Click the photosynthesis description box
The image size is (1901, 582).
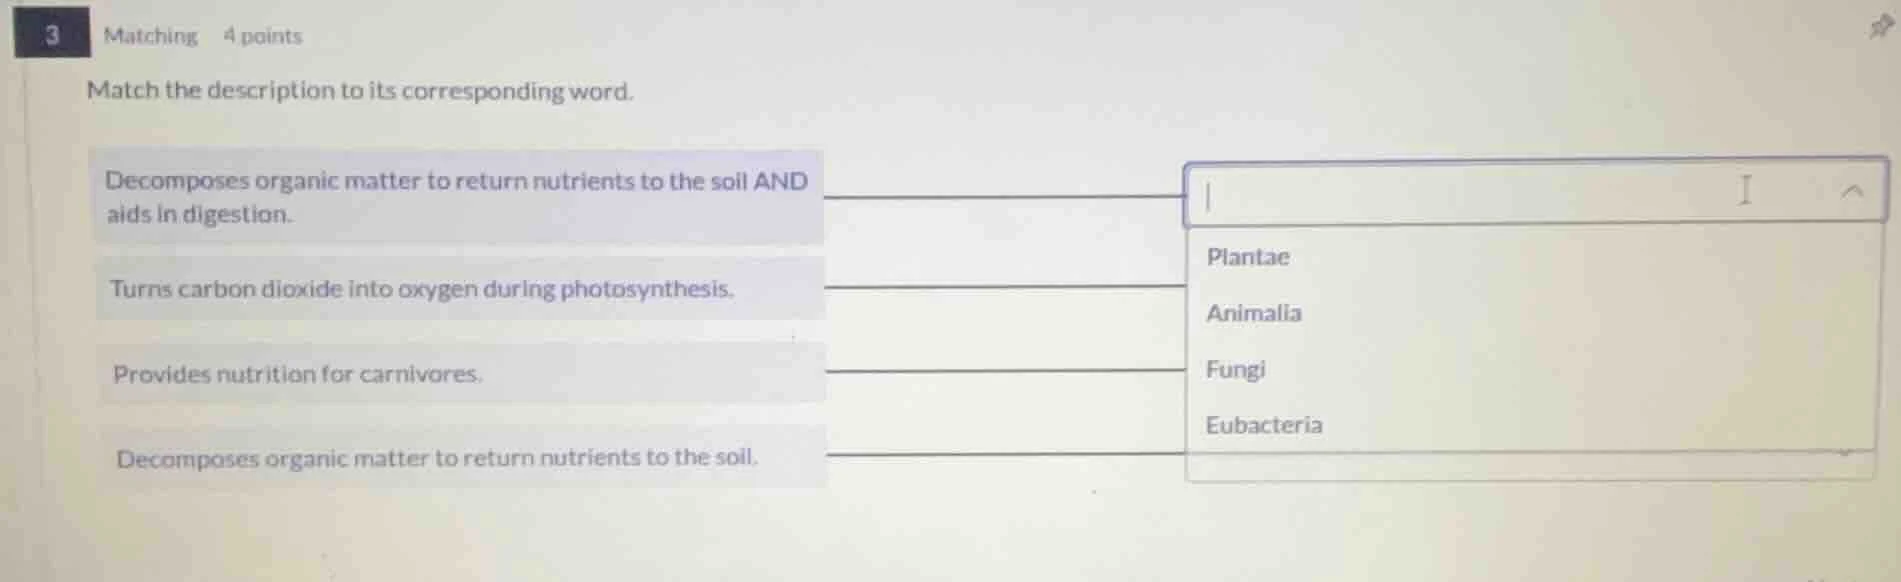coord(460,289)
